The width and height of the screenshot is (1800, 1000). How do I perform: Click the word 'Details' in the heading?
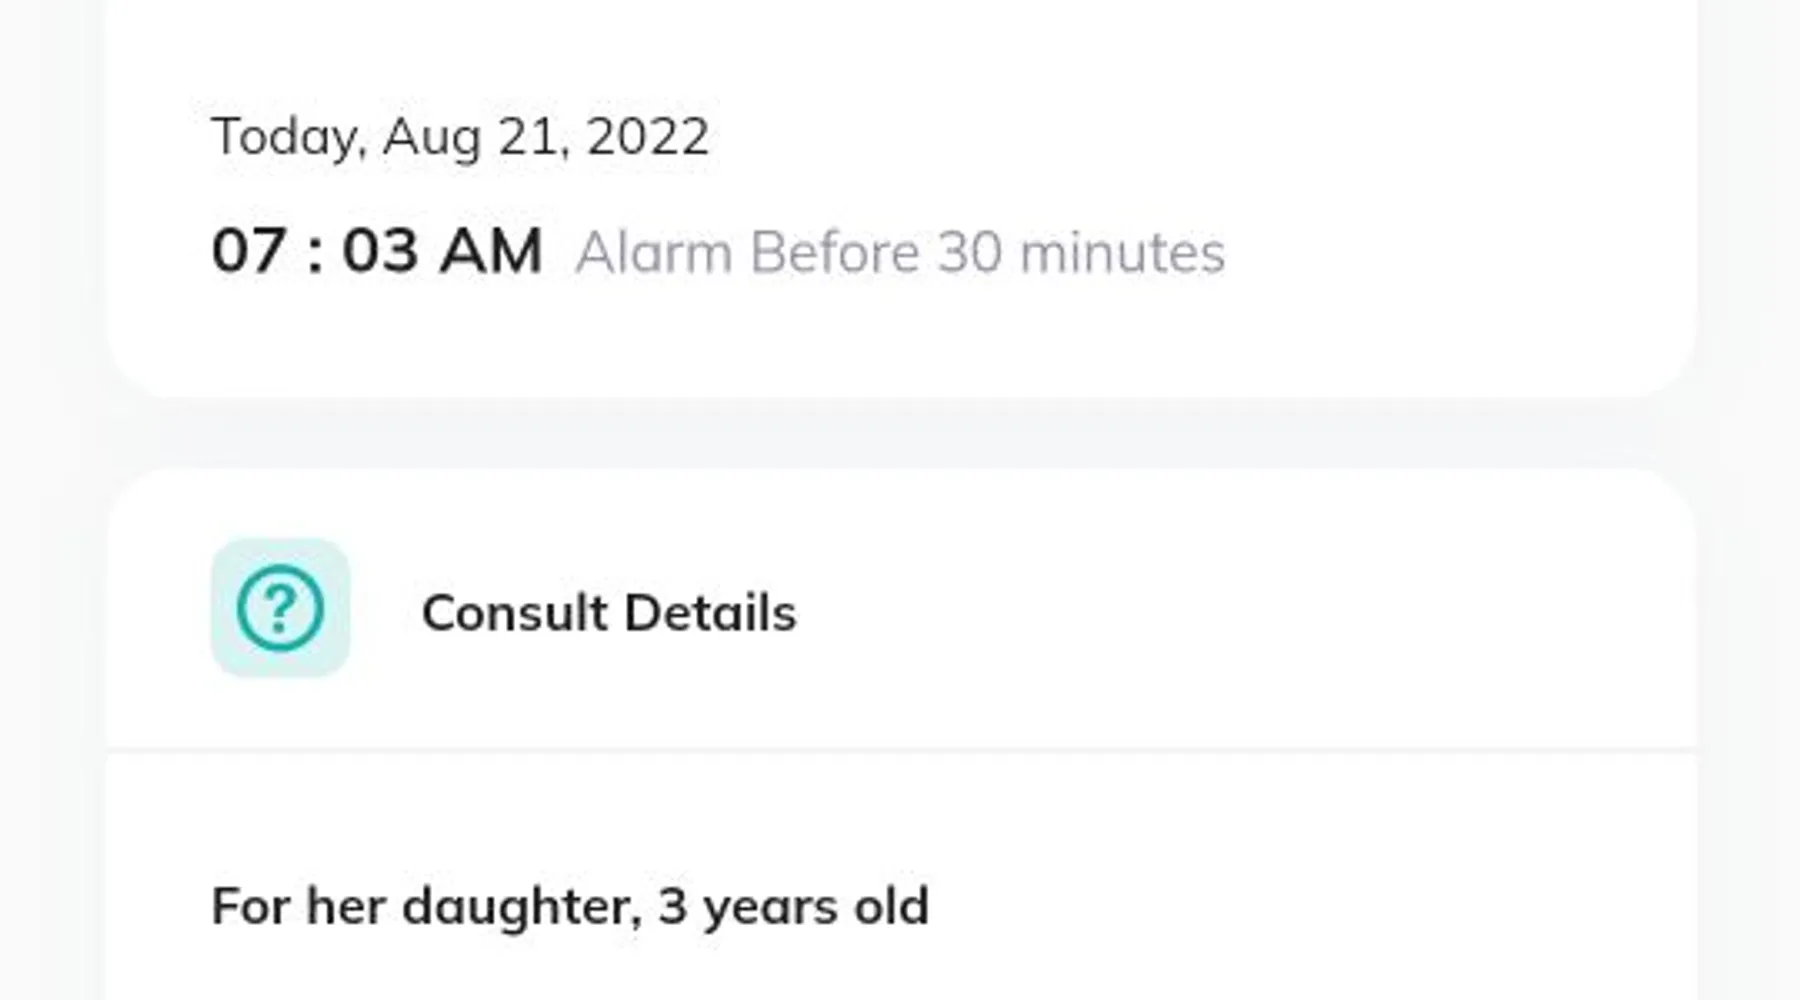[x=710, y=613]
